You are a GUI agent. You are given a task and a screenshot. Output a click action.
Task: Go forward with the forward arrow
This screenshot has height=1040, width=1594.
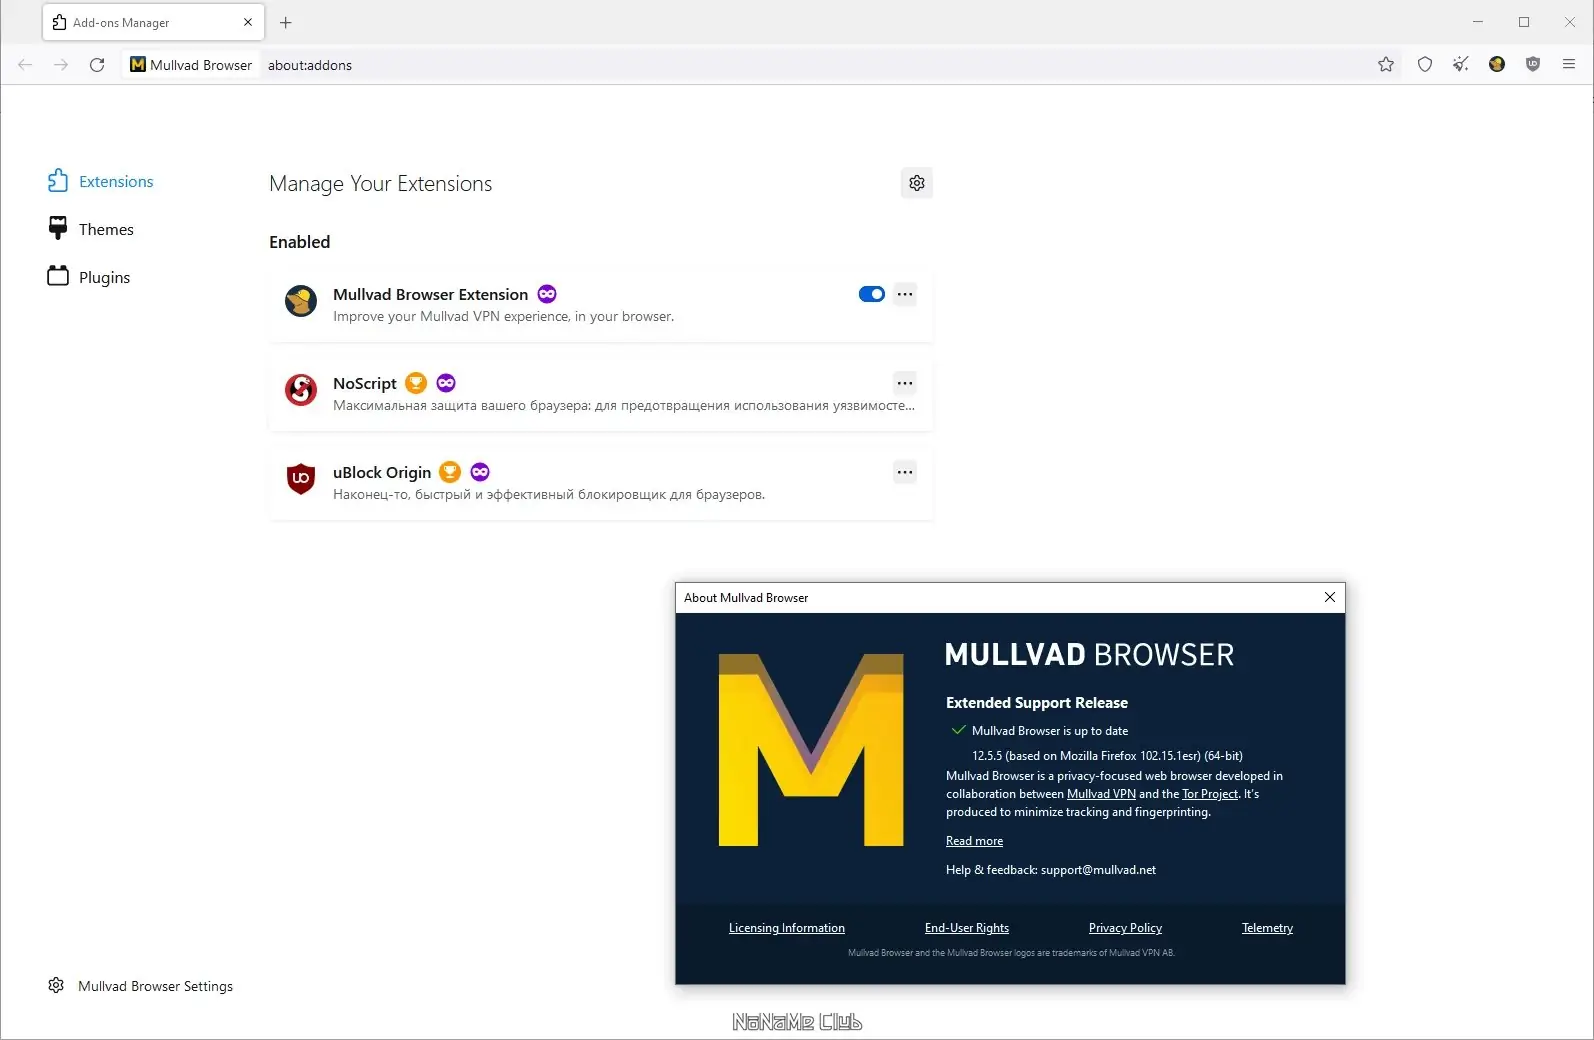tap(61, 65)
